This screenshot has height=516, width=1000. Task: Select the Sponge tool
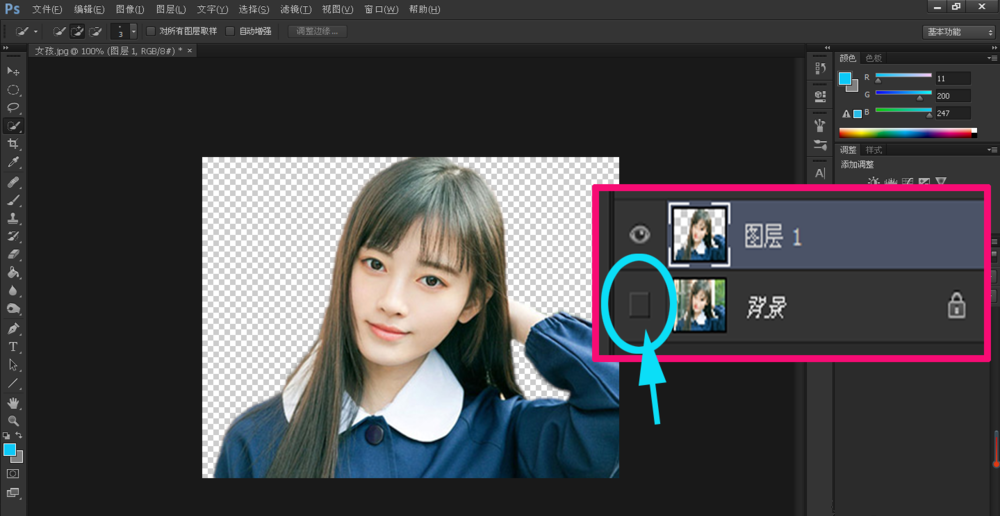coord(13,309)
